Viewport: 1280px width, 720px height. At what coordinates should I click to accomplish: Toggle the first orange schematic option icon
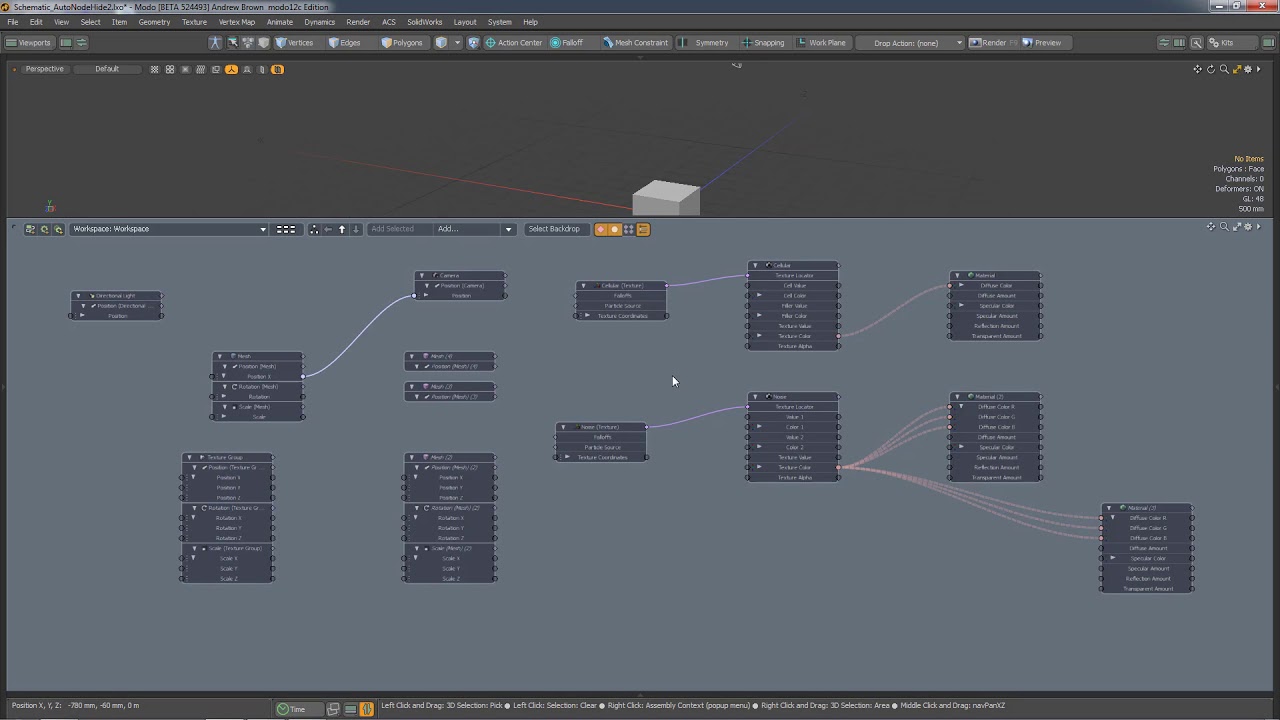601,229
